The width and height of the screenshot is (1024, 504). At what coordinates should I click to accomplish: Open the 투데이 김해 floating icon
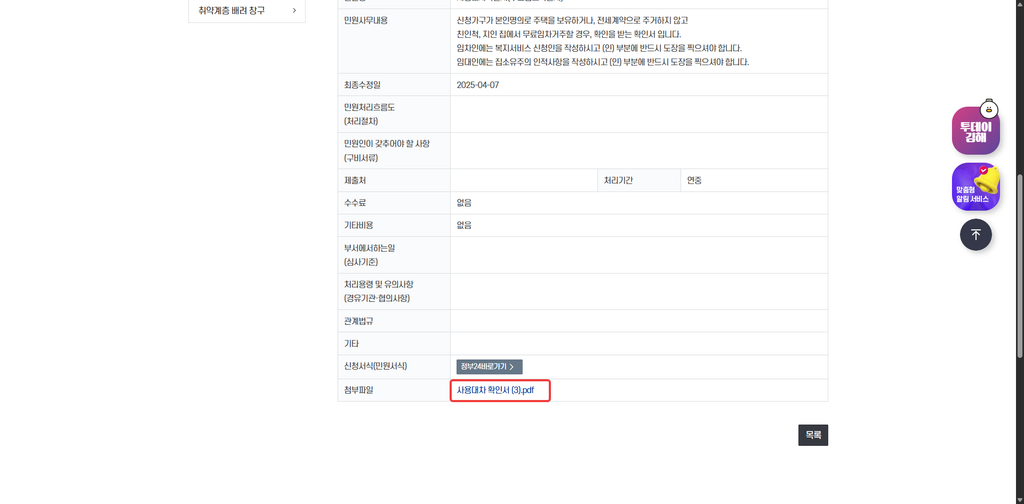pos(976,130)
